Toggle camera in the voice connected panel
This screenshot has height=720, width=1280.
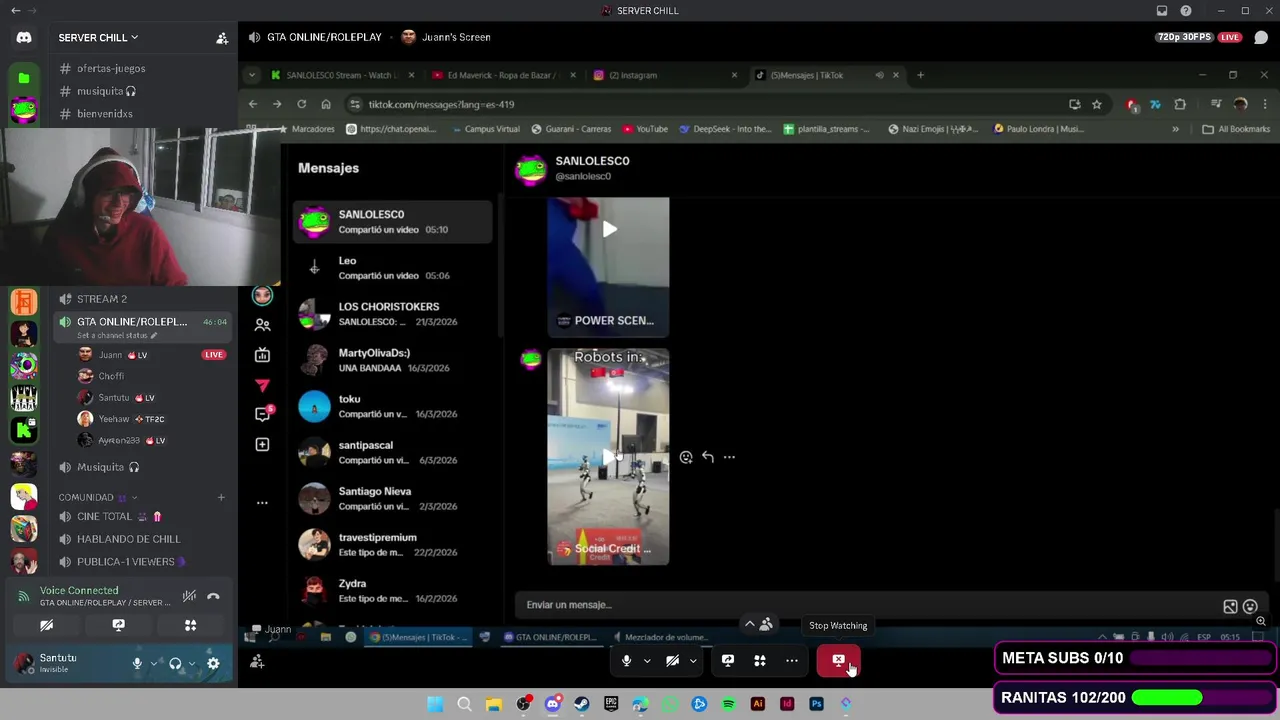46,626
